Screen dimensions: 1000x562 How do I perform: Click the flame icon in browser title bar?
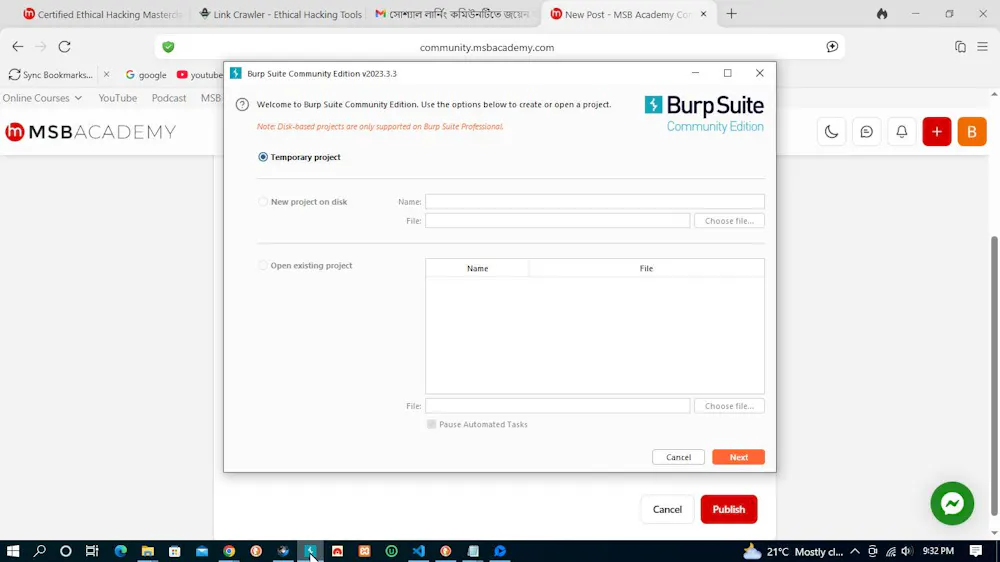coord(882,14)
